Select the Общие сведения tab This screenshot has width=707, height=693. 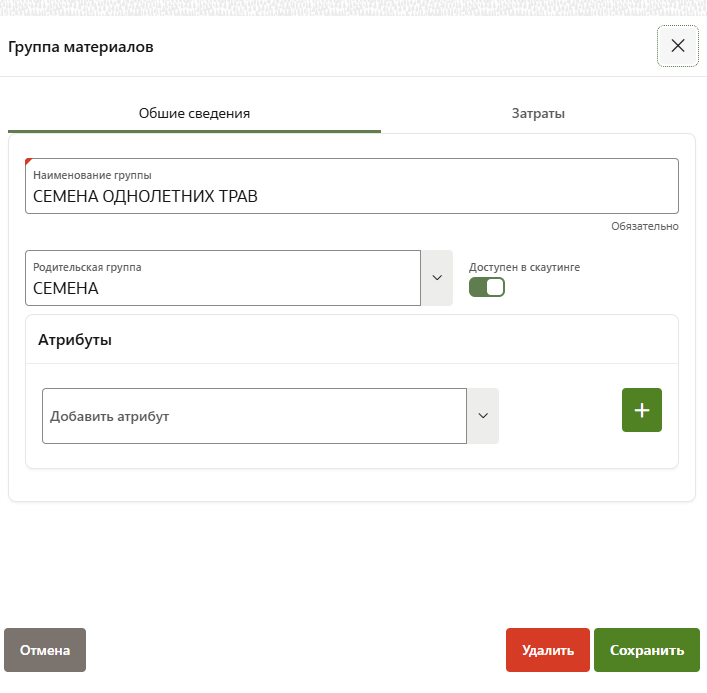coord(194,113)
